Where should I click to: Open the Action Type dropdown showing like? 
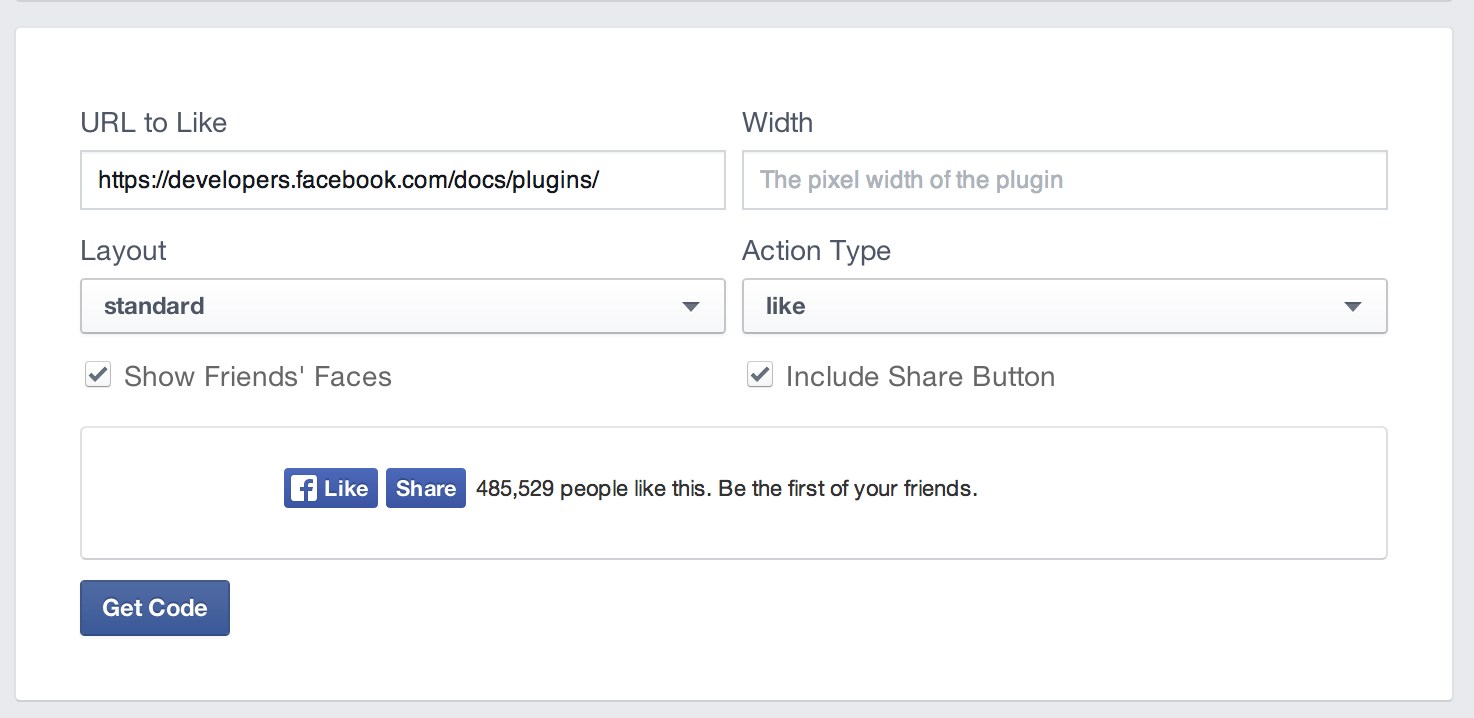coord(1065,306)
